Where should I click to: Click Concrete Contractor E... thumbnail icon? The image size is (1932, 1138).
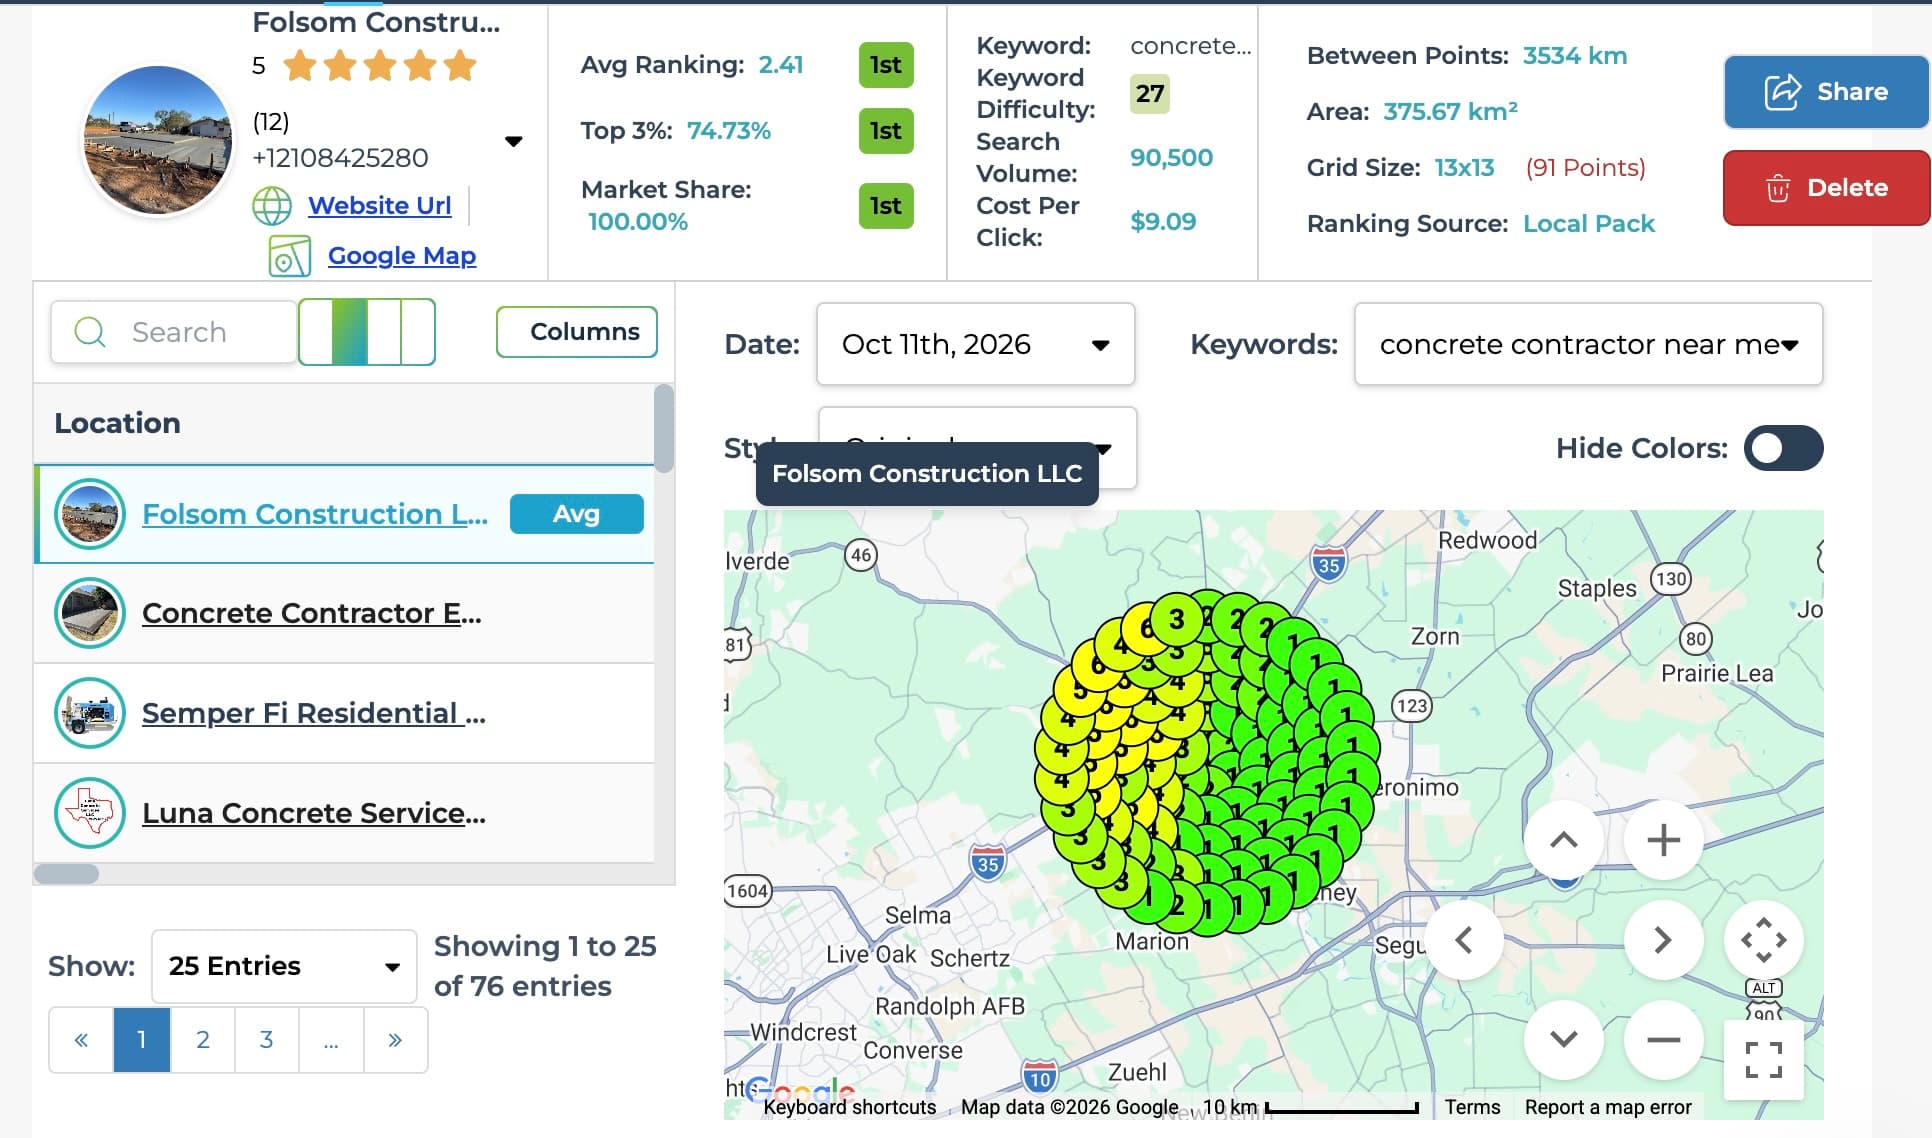tap(90, 613)
